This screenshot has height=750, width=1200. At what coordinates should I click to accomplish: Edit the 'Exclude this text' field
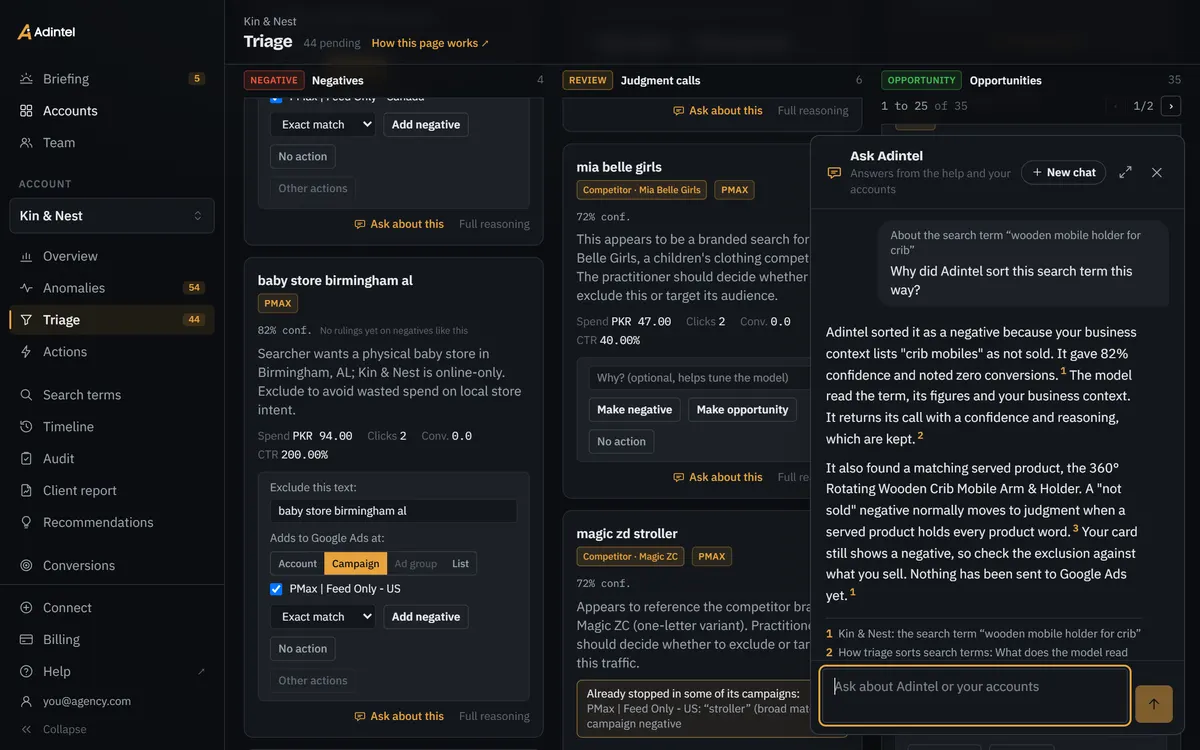point(394,511)
